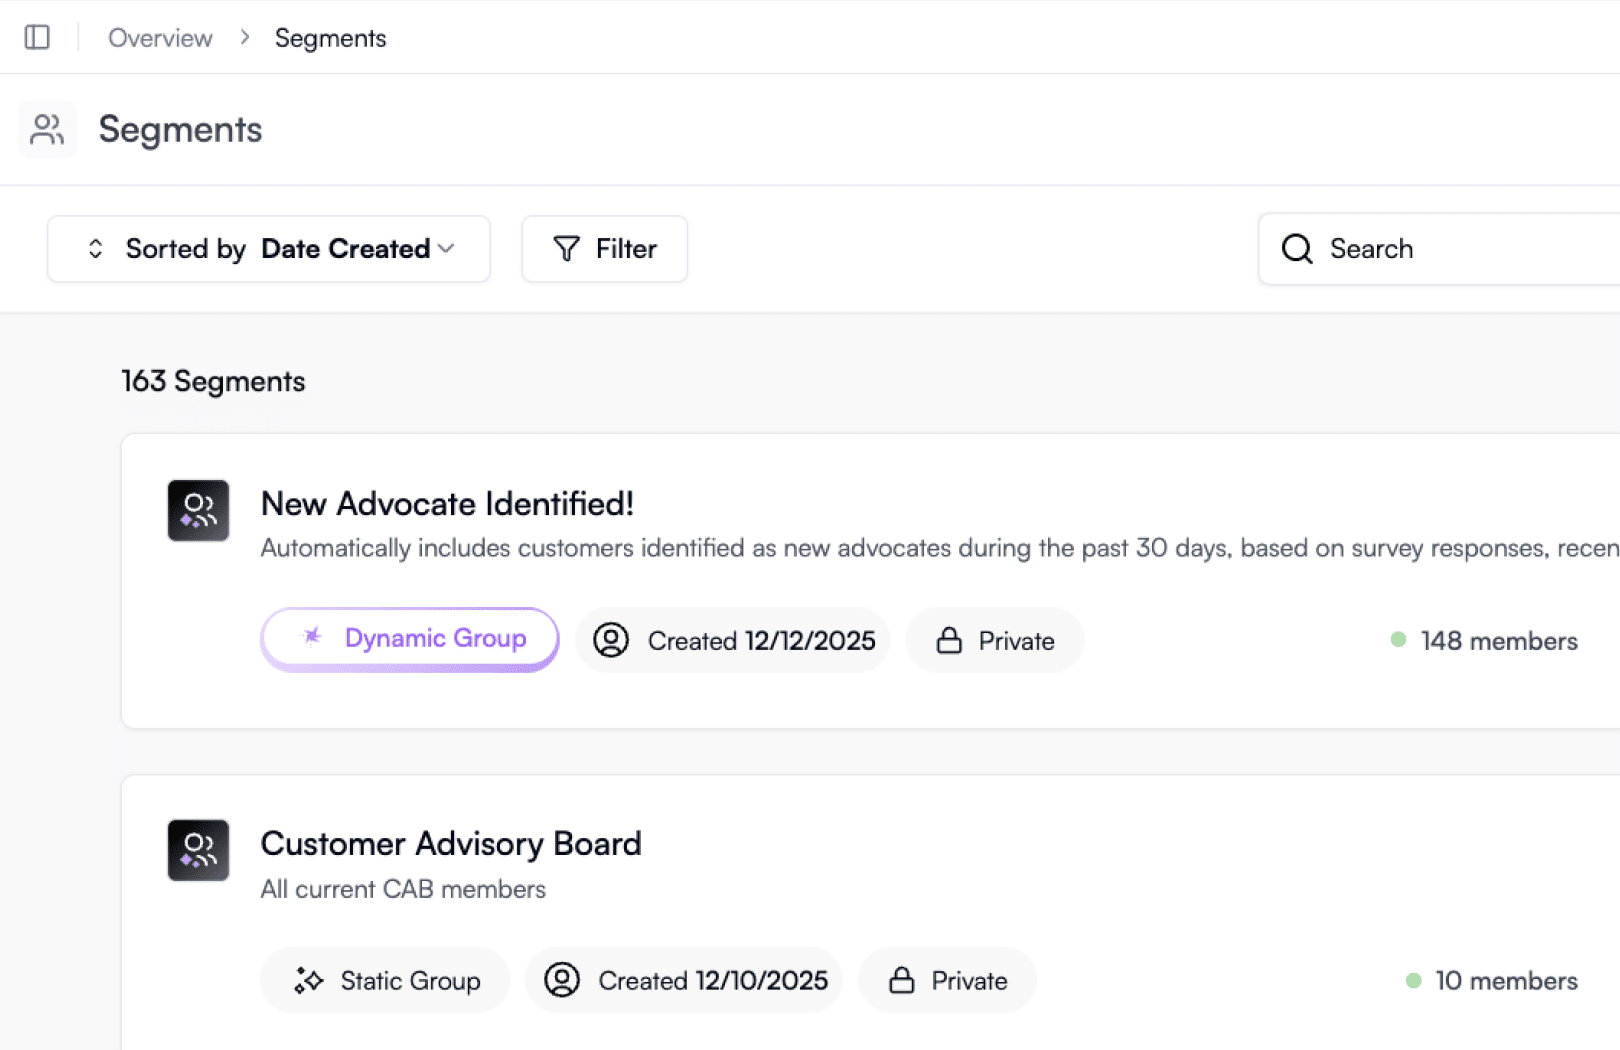Click the Dynamic Group badge

[x=410, y=639]
